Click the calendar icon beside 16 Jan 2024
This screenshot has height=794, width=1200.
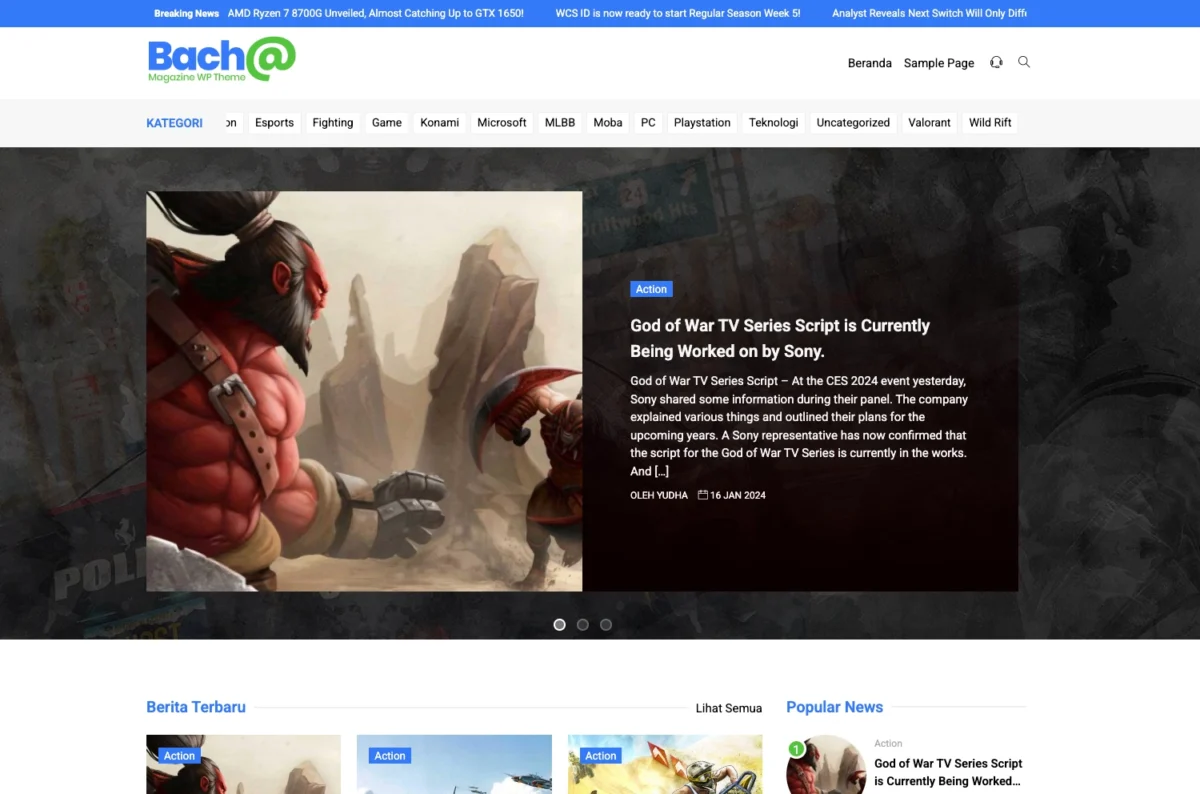(x=703, y=495)
